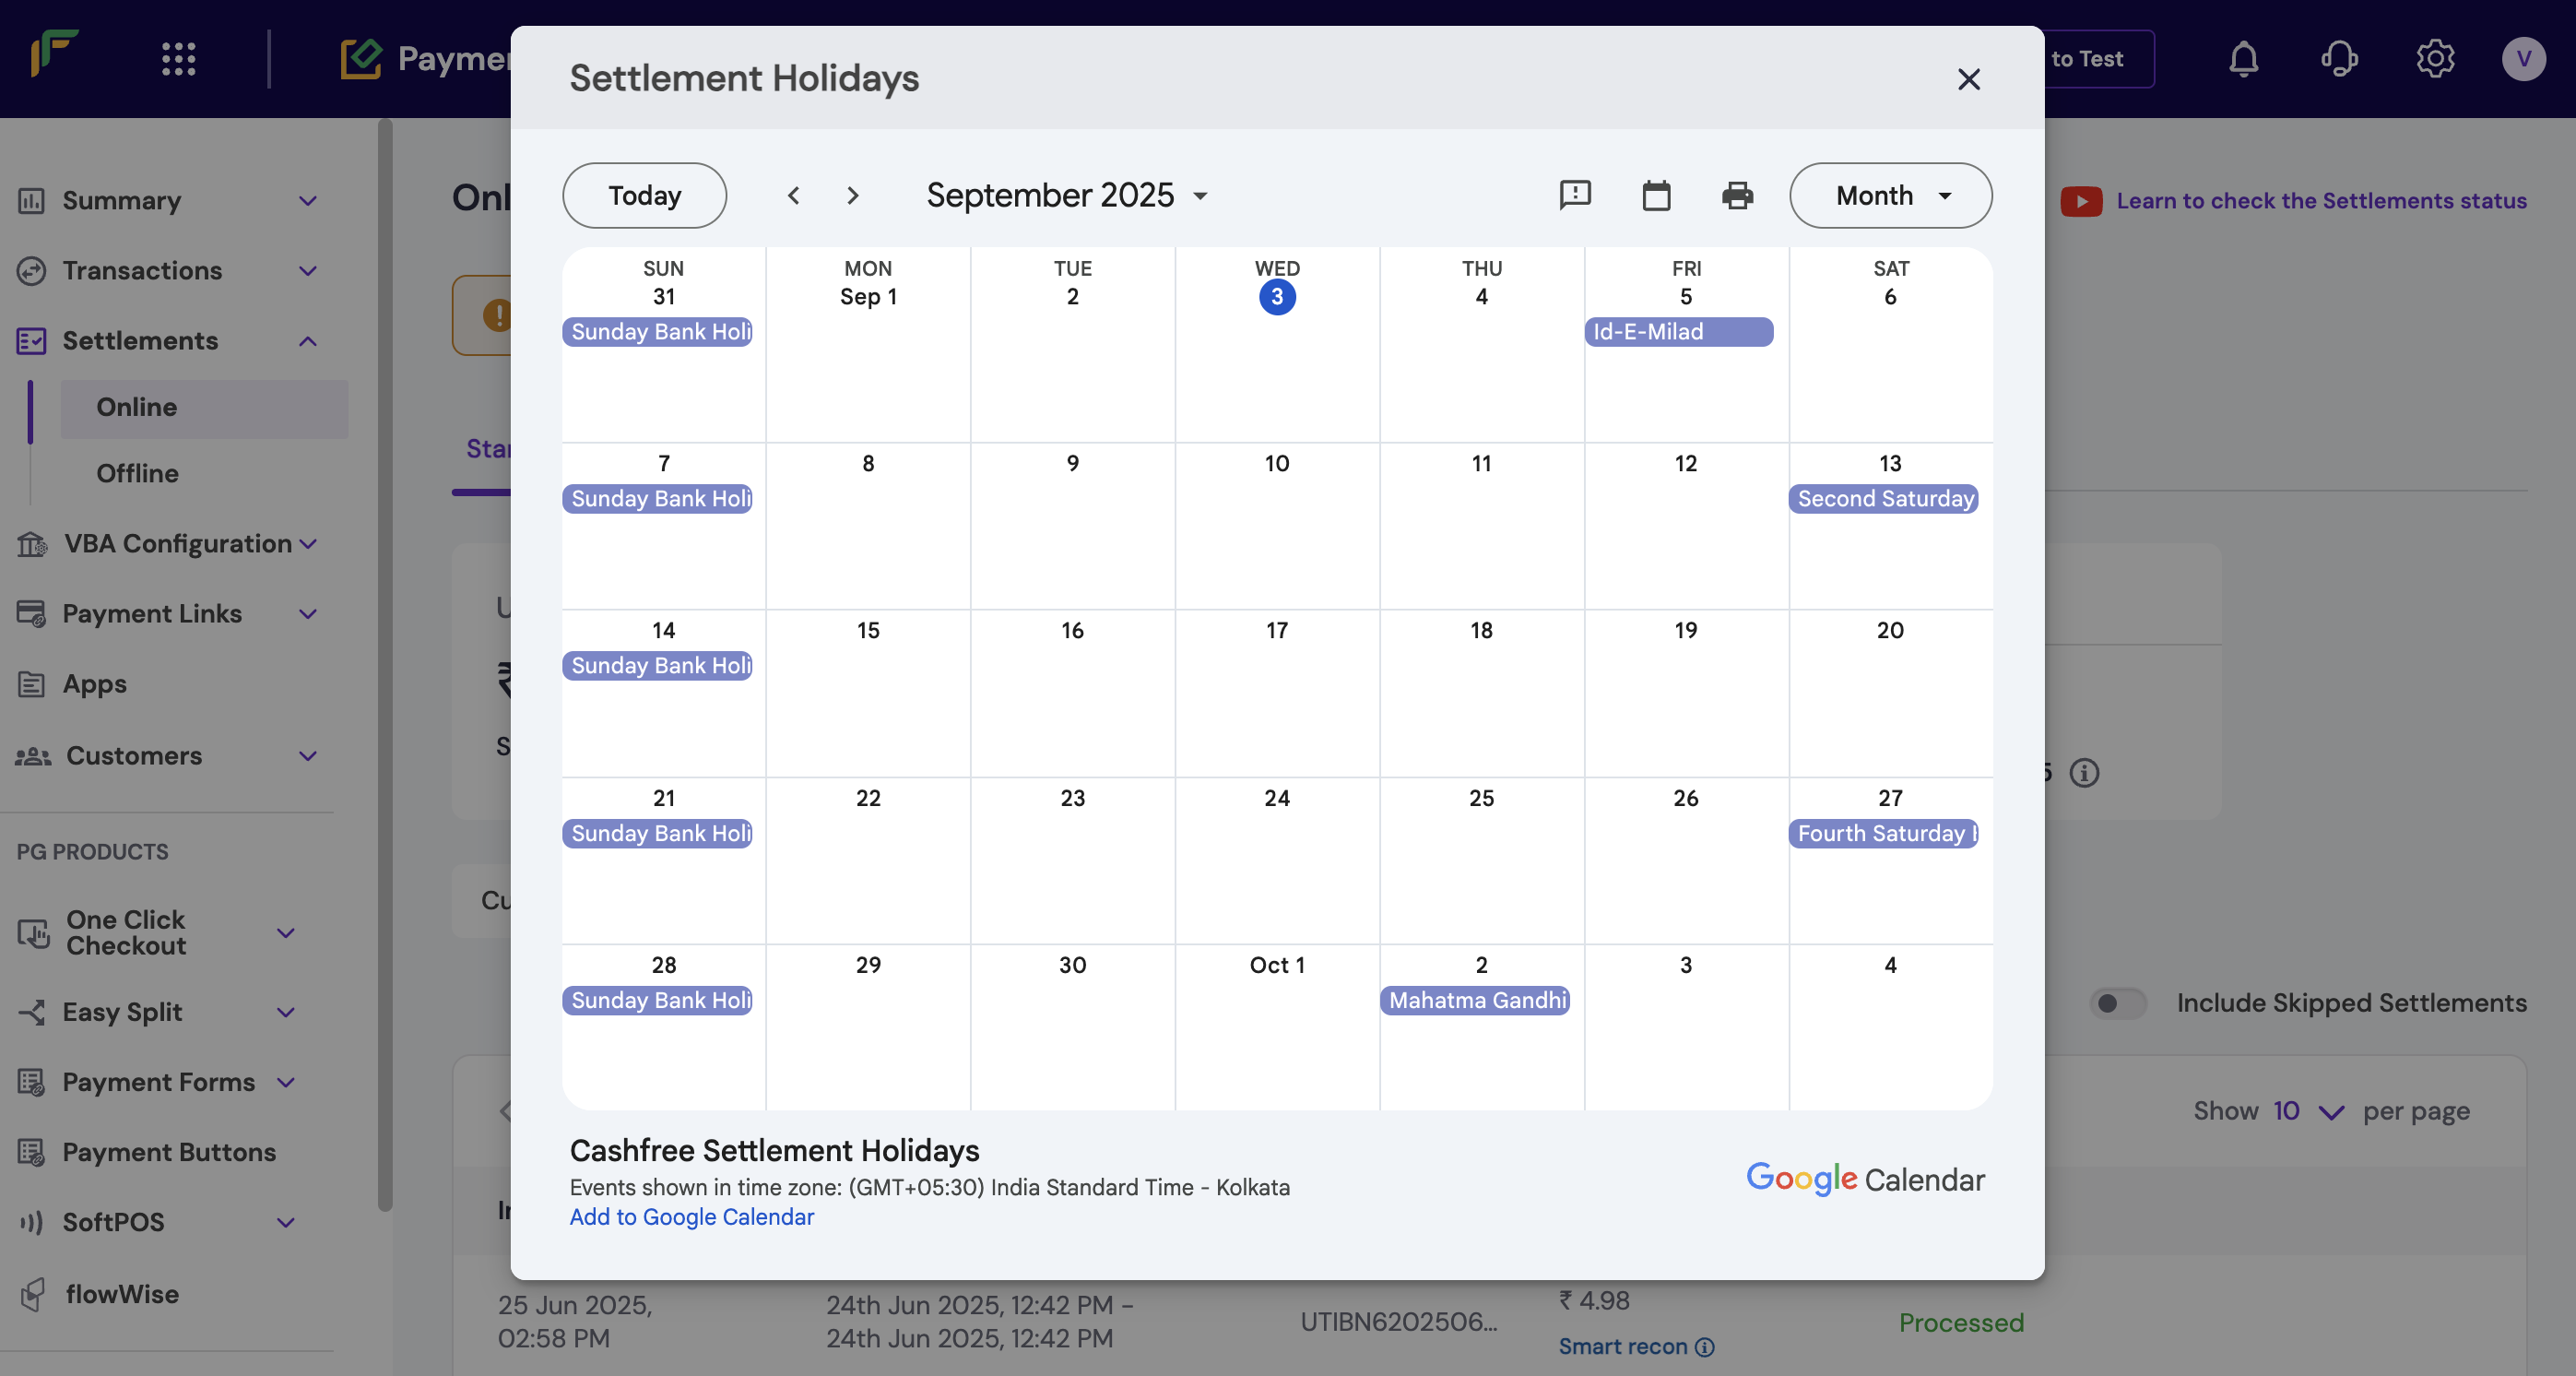The width and height of the screenshot is (2576, 1376).
Task: Close the Settlement Holidays dialog
Action: (x=1968, y=79)
